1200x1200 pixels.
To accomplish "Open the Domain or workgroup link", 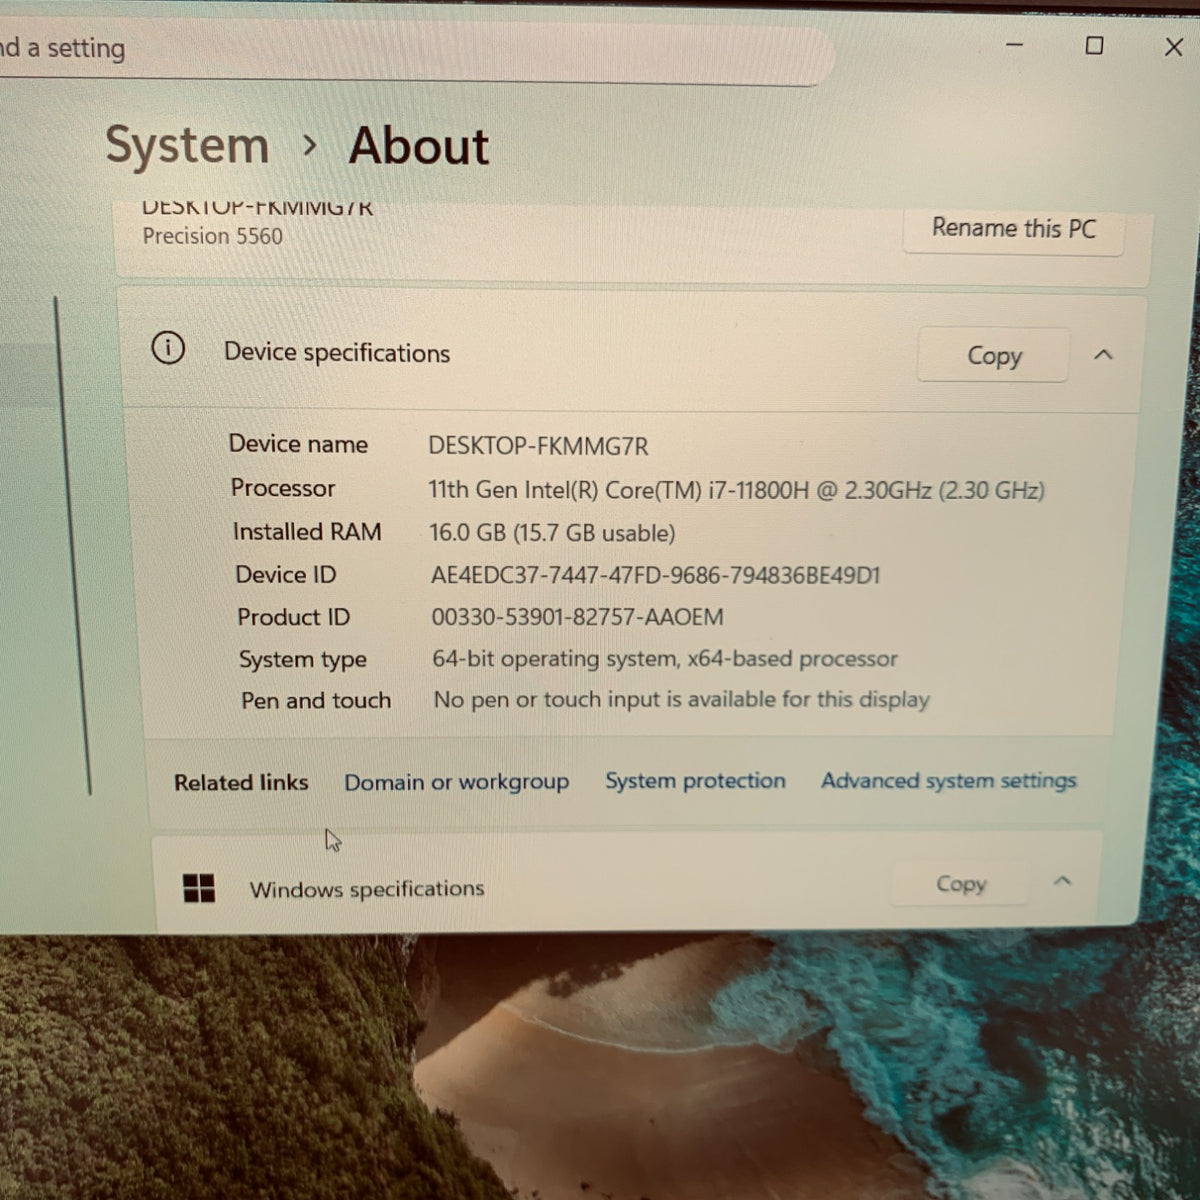I will 456,782.
